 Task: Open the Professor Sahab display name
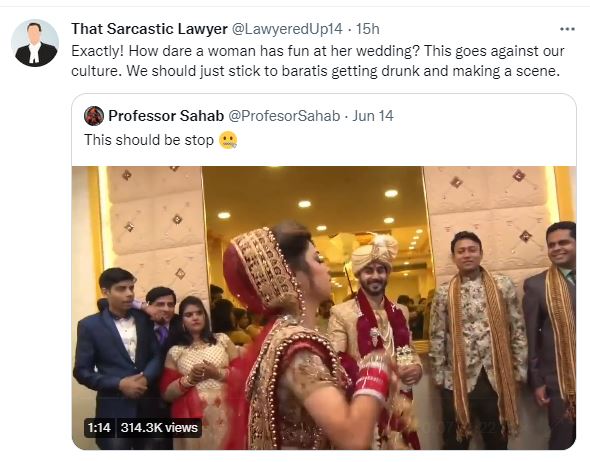point(166,116)
